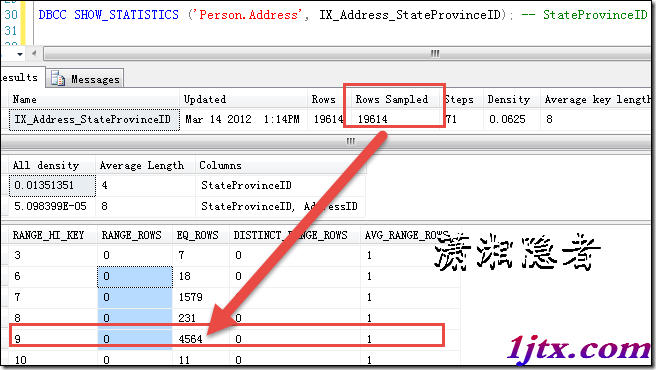Click the EQ_ROWS column header
The image size is (656, 370).
coord(201,235)
